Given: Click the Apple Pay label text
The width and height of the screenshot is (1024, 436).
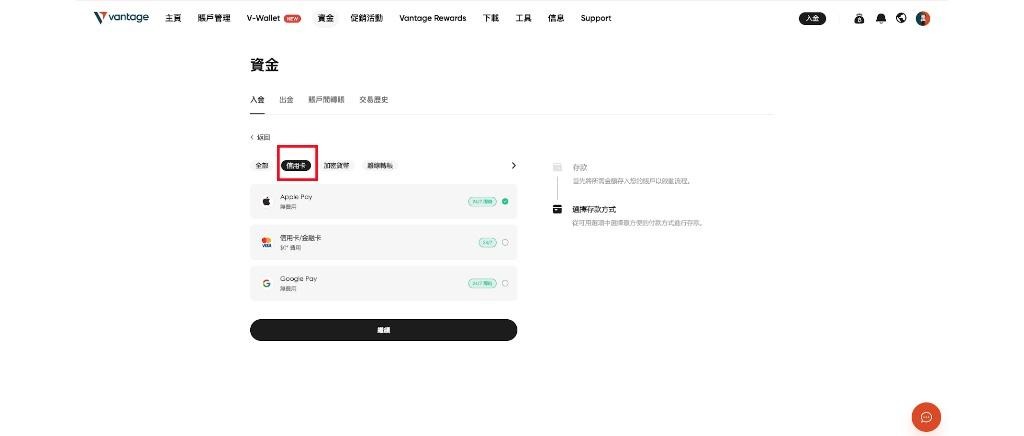Looking at the screenshot, I should point(296,196).
